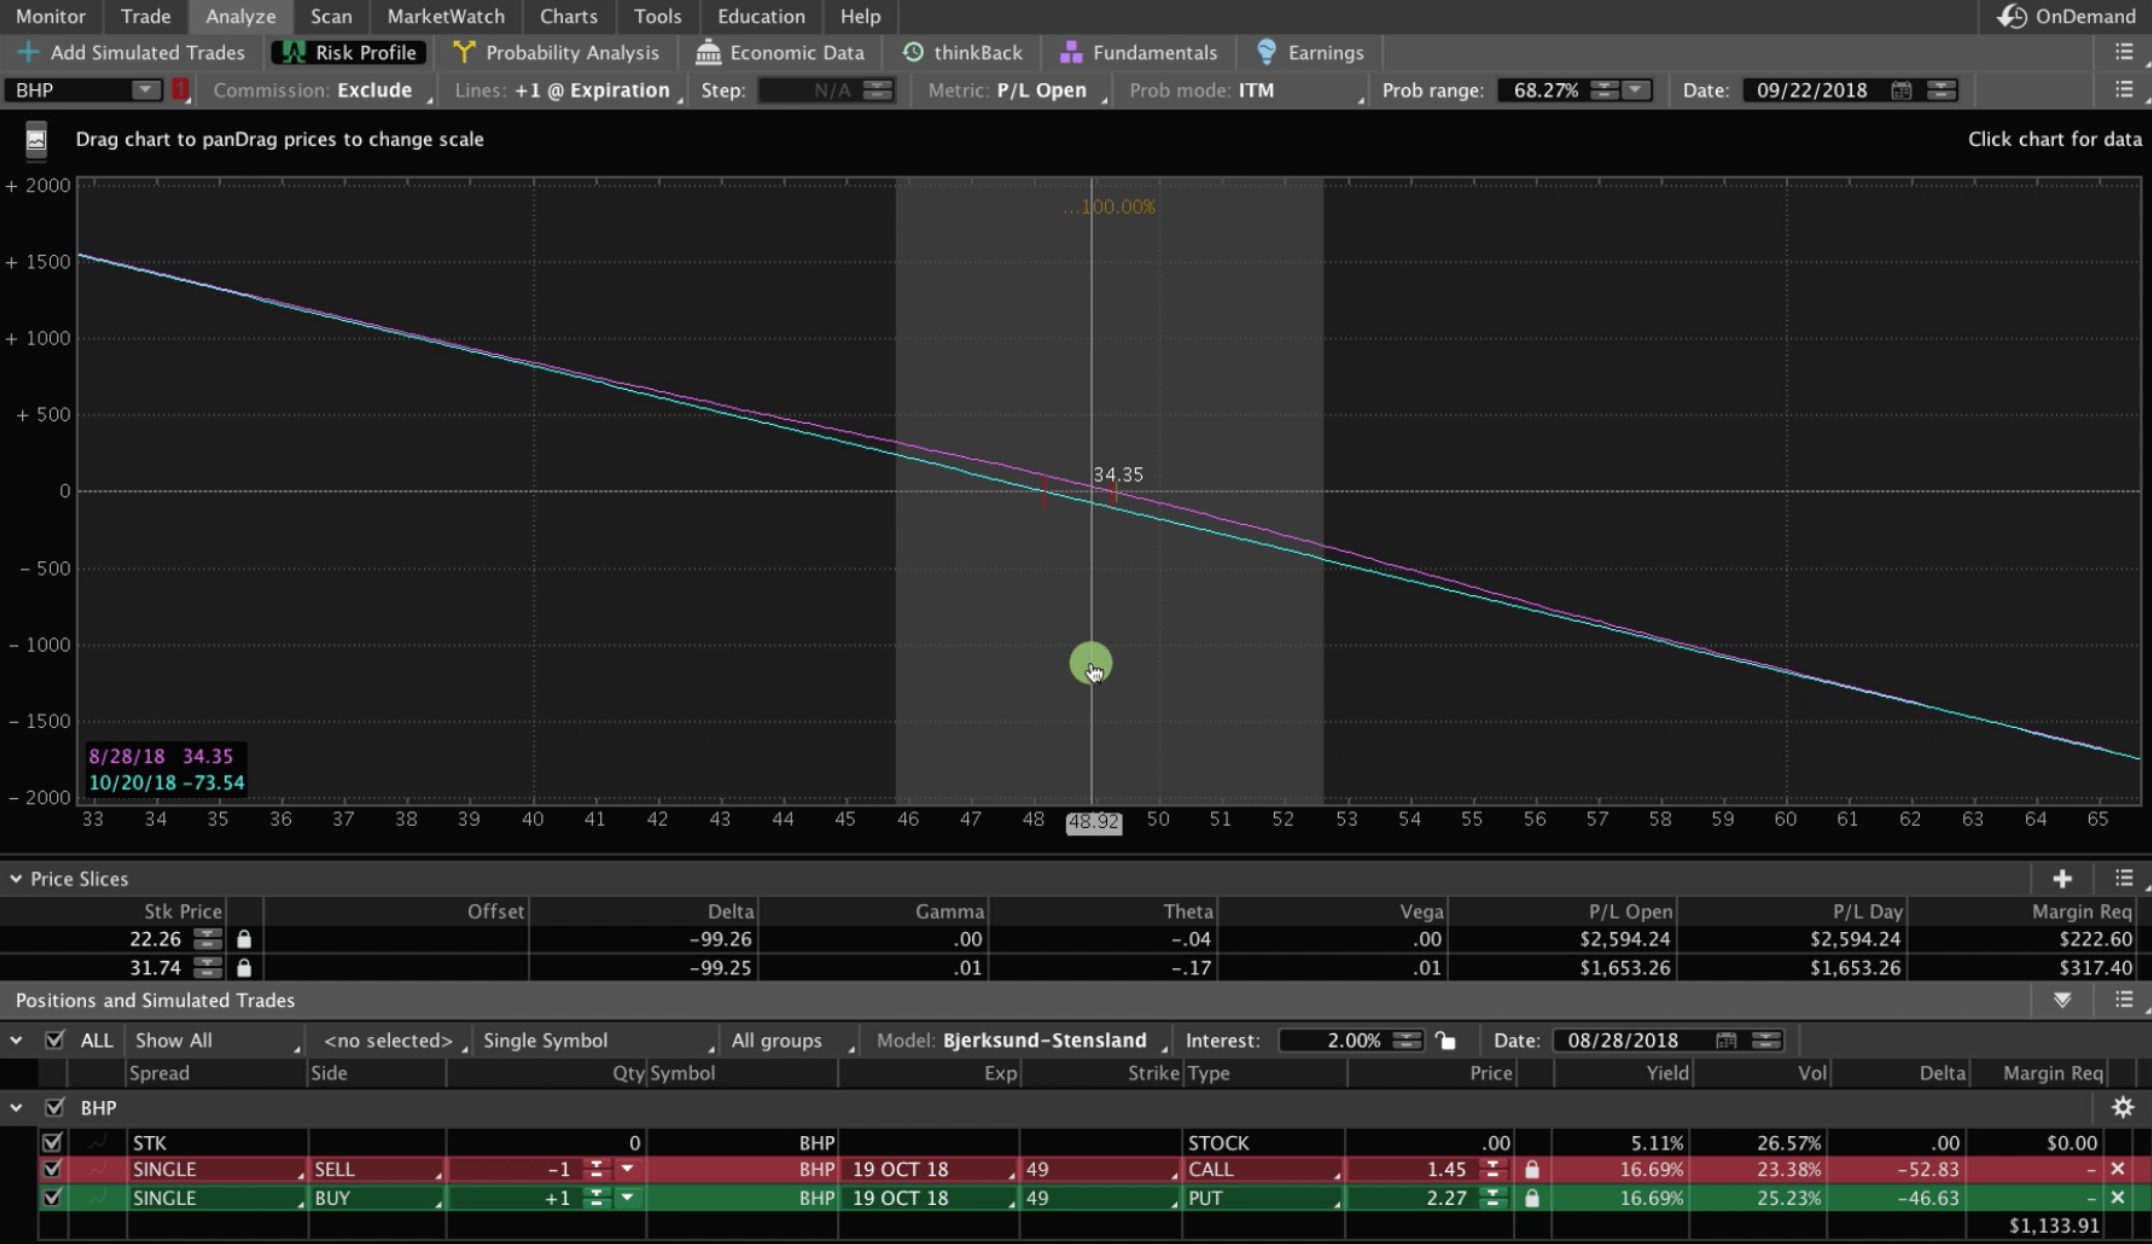Select the P/L Open metric button
2152x1244 pixels.
tap(1041, 89)
